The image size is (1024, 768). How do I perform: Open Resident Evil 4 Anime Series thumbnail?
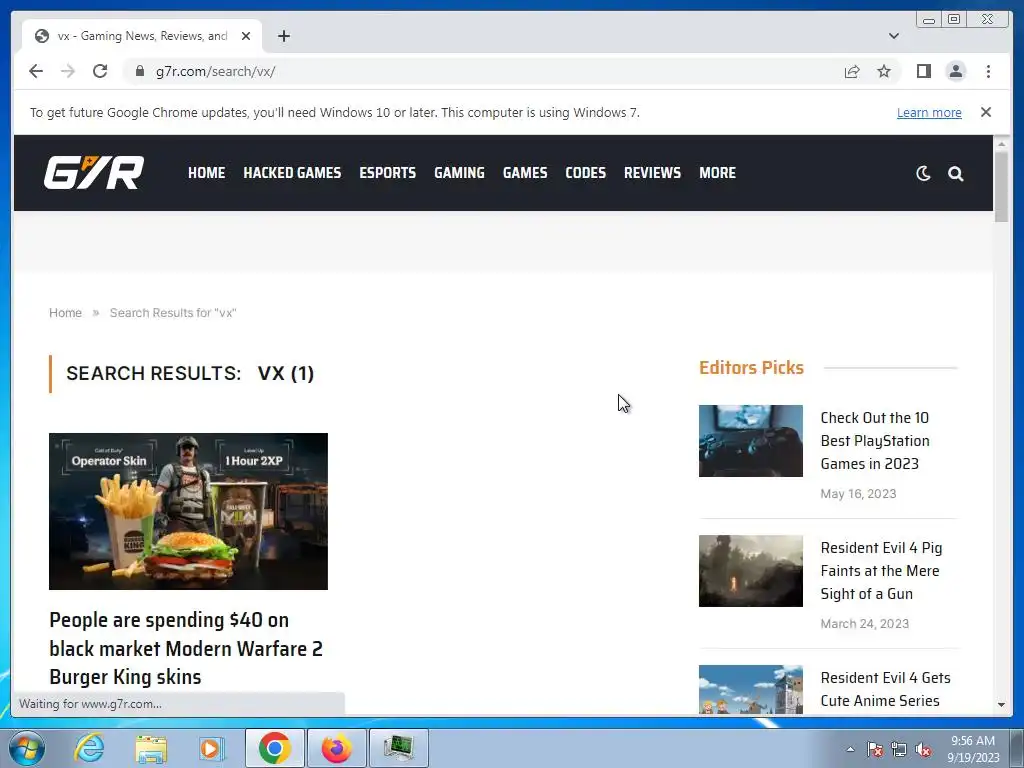[750, 690]
